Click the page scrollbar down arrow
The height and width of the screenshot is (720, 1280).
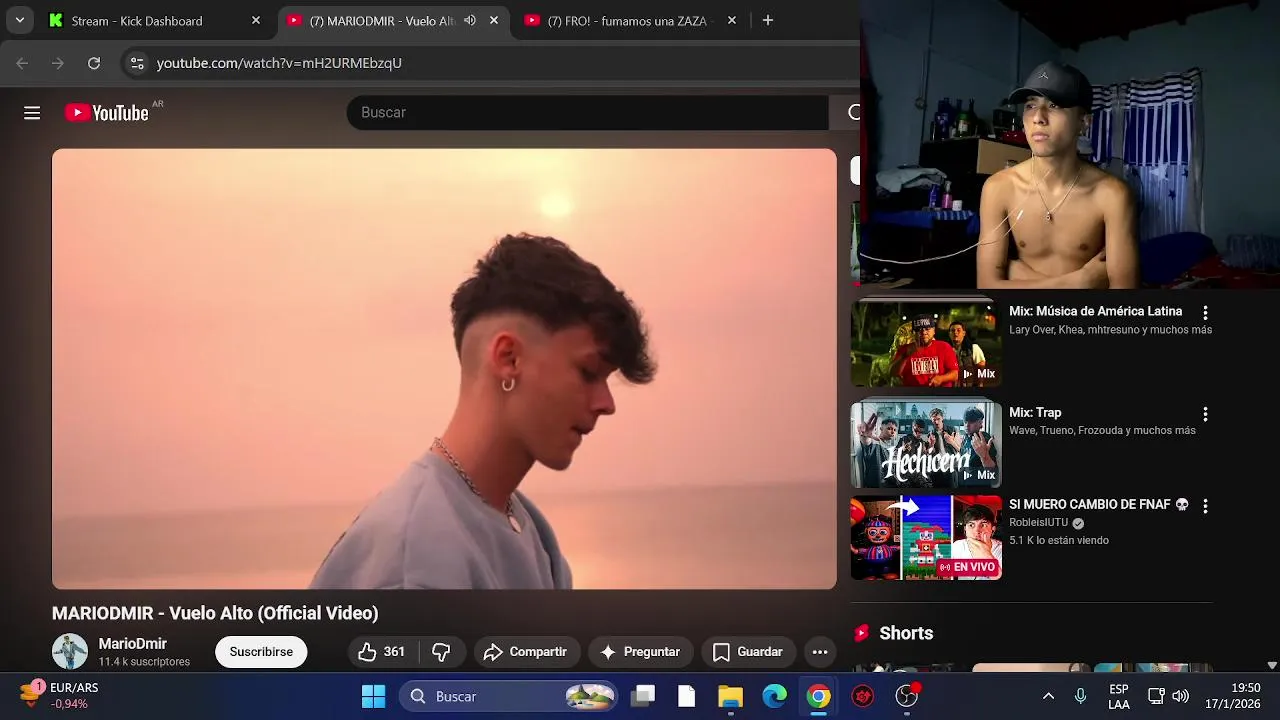tap(1272, 665)
